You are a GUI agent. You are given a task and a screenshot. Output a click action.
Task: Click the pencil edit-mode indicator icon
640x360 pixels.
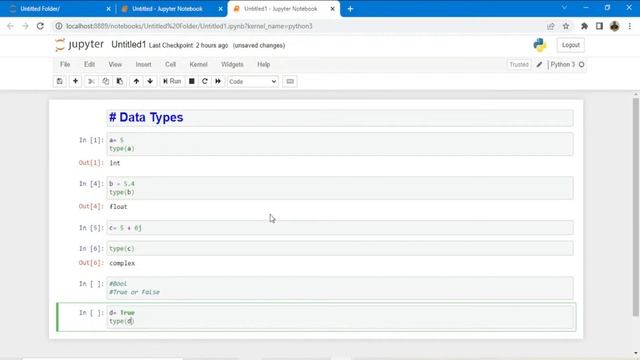tap(539, 64)
